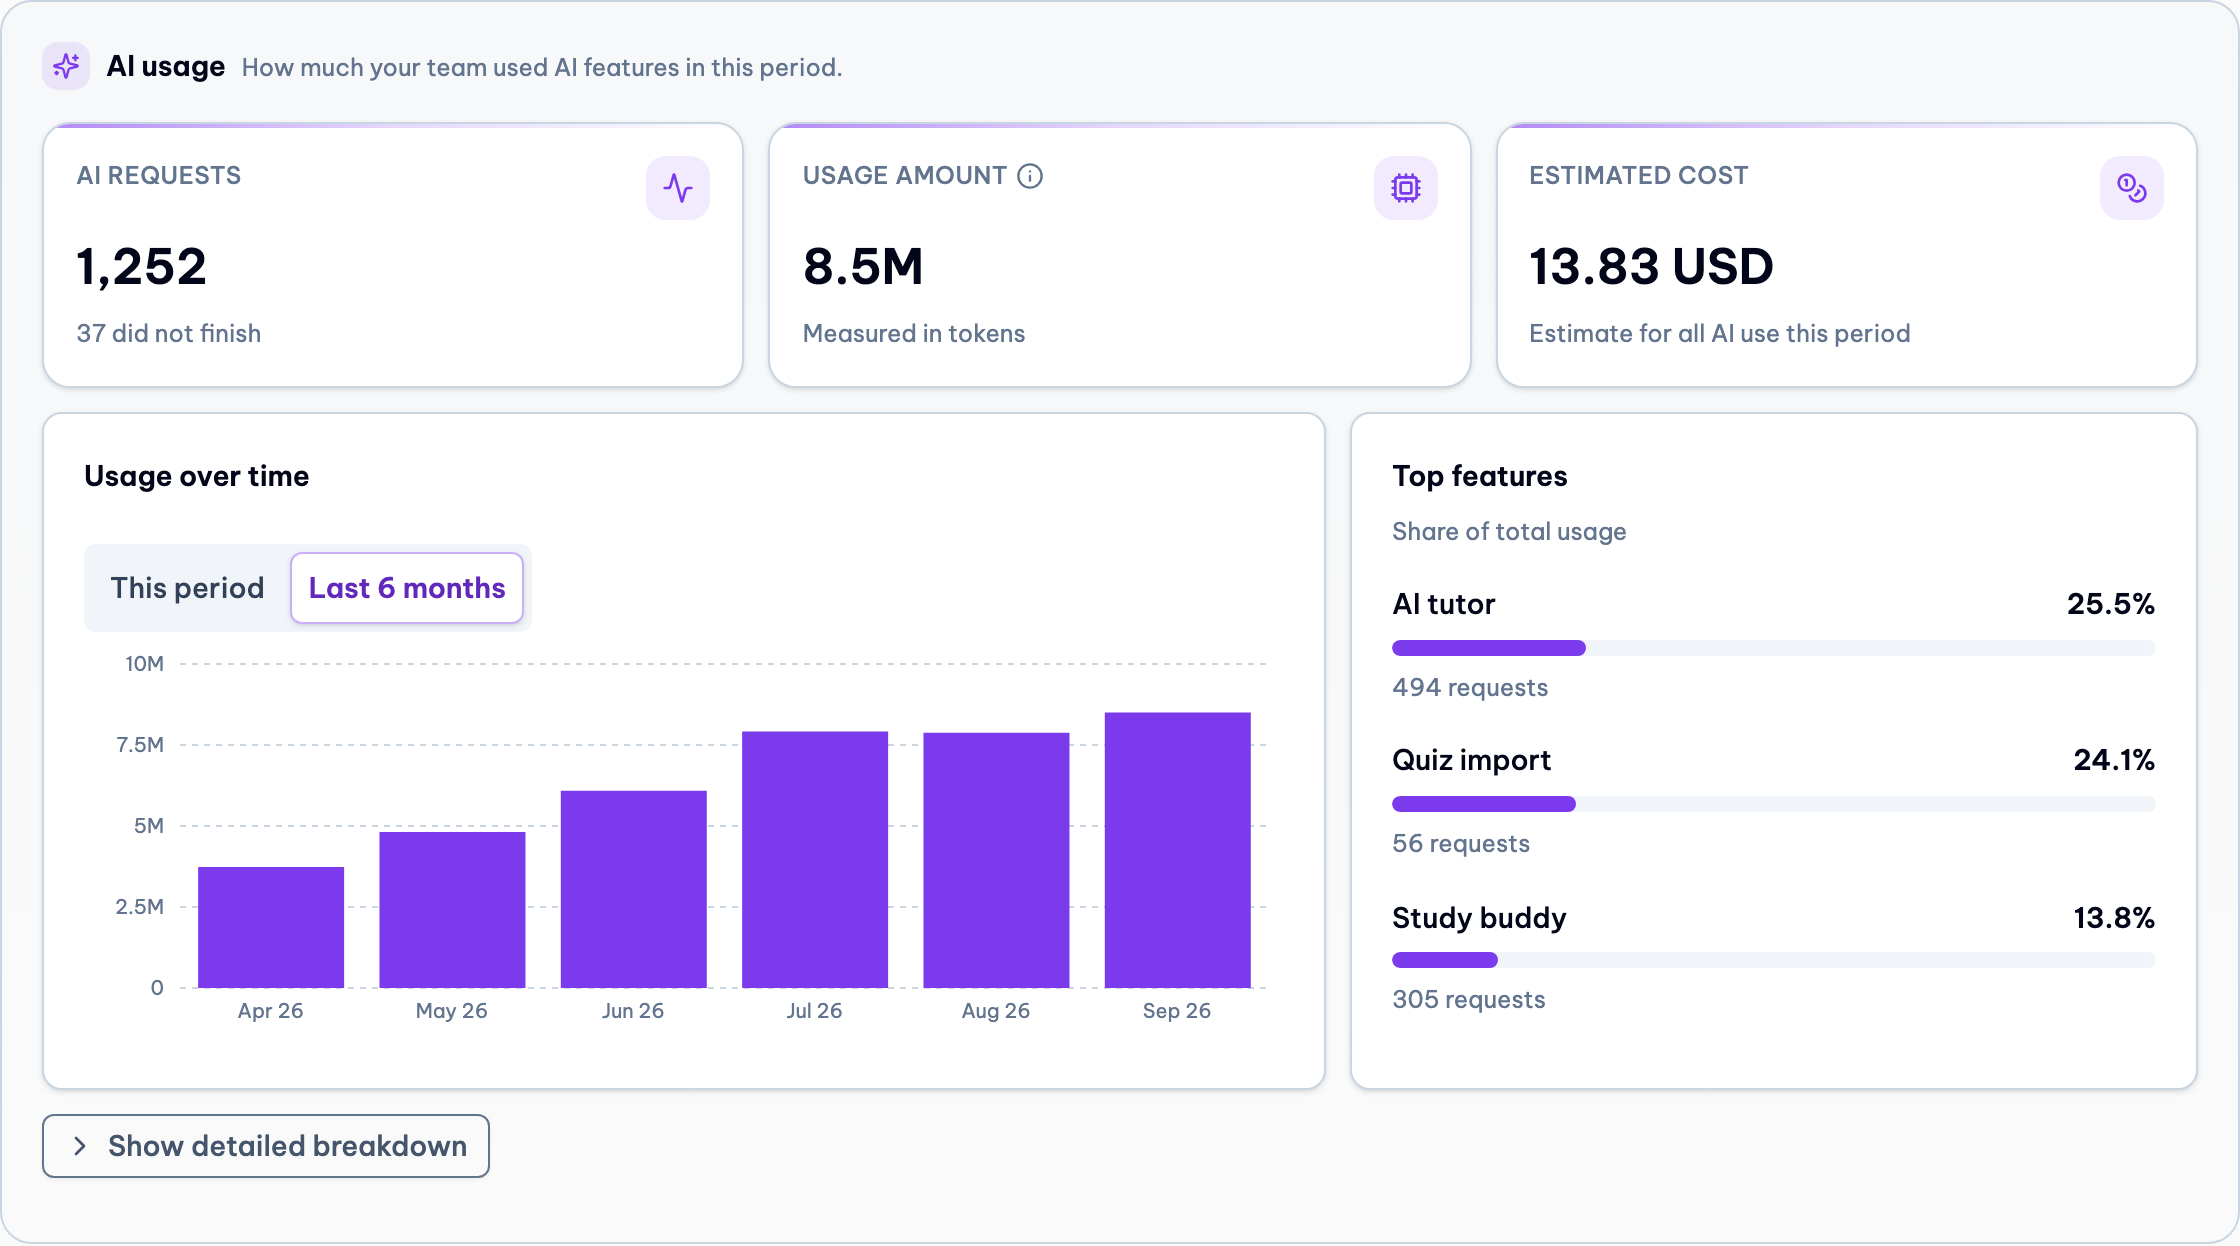Click the 13.8% share value

[2114, 918]
